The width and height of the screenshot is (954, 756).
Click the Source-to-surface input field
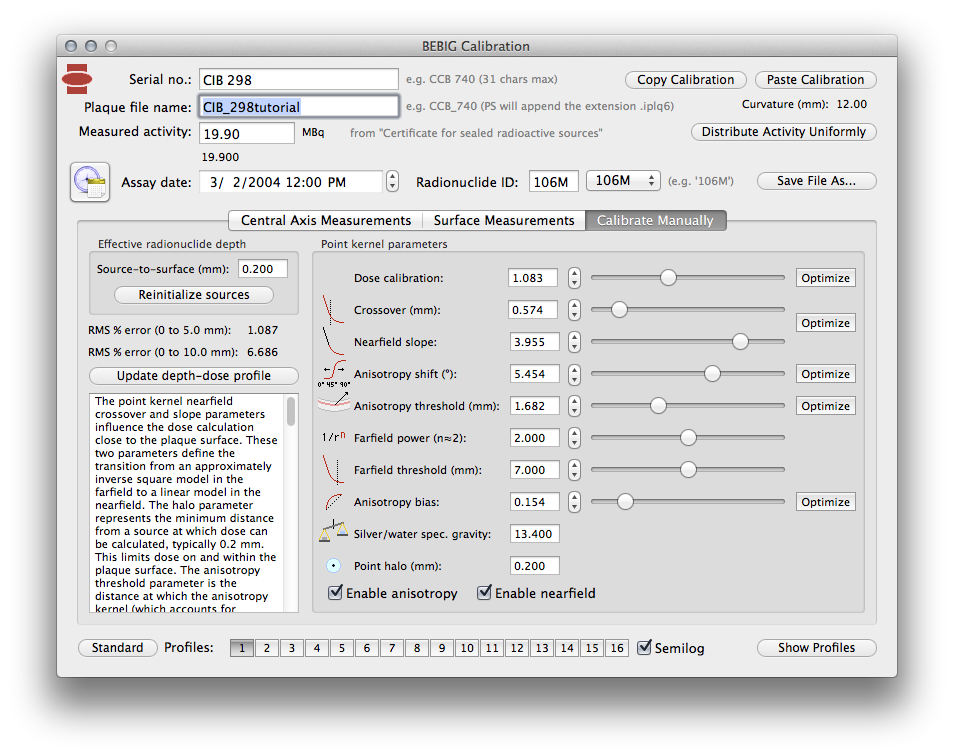[263, 268]
